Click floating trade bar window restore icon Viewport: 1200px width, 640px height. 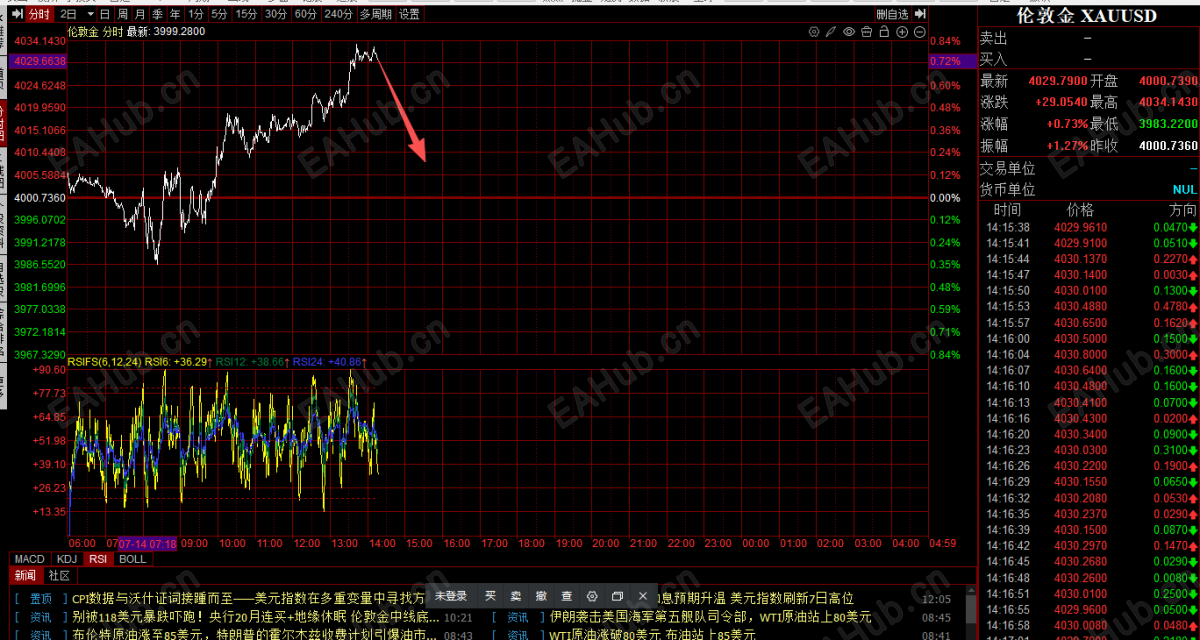[617, 596]
